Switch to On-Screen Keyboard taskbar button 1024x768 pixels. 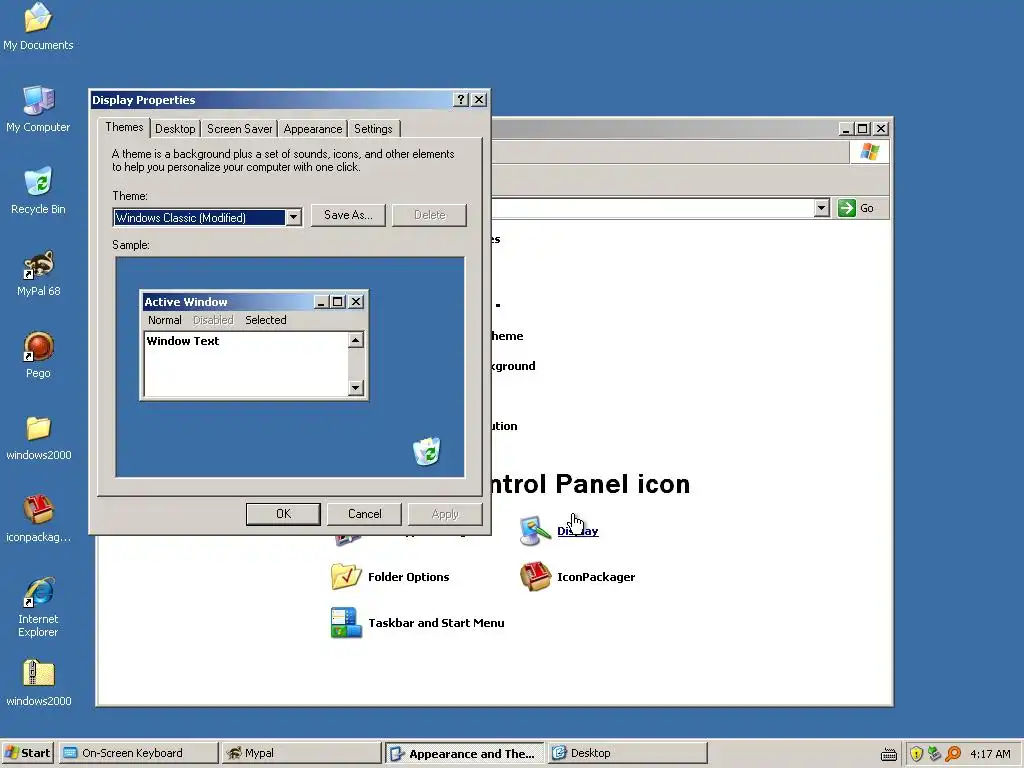point(138,753)
